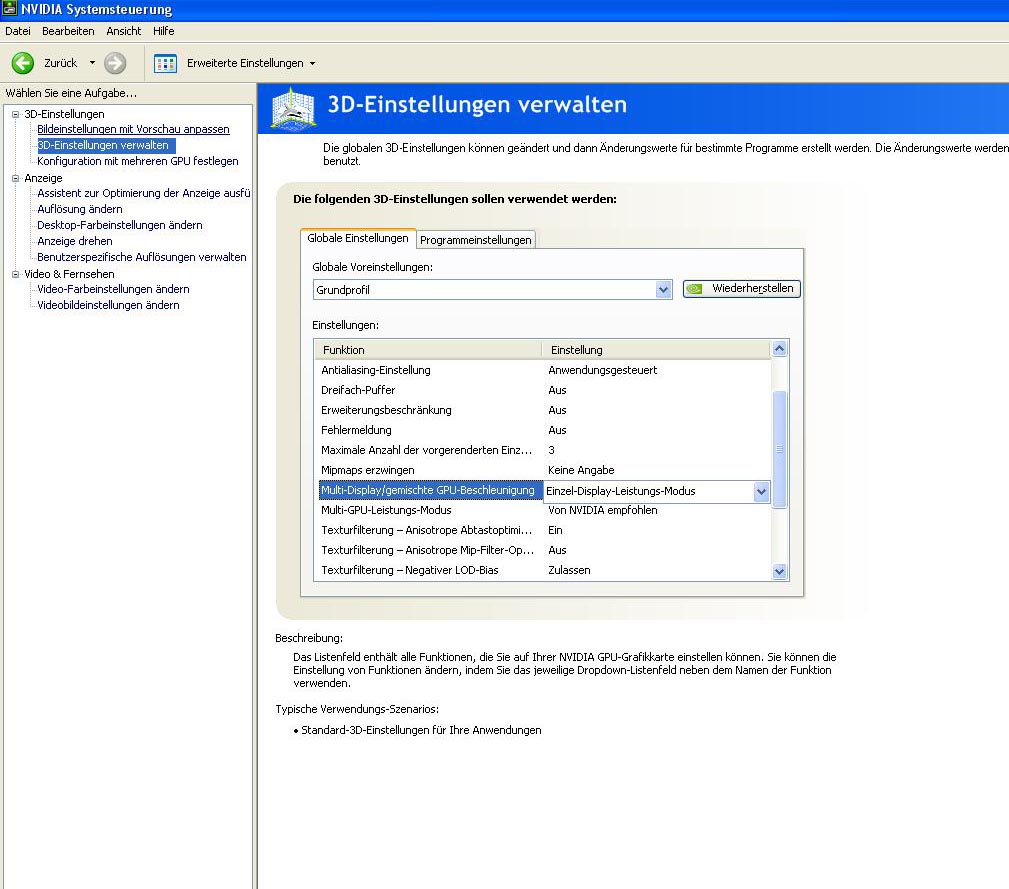Select the Dreifach-Puffer row

[x=542, y=390]
